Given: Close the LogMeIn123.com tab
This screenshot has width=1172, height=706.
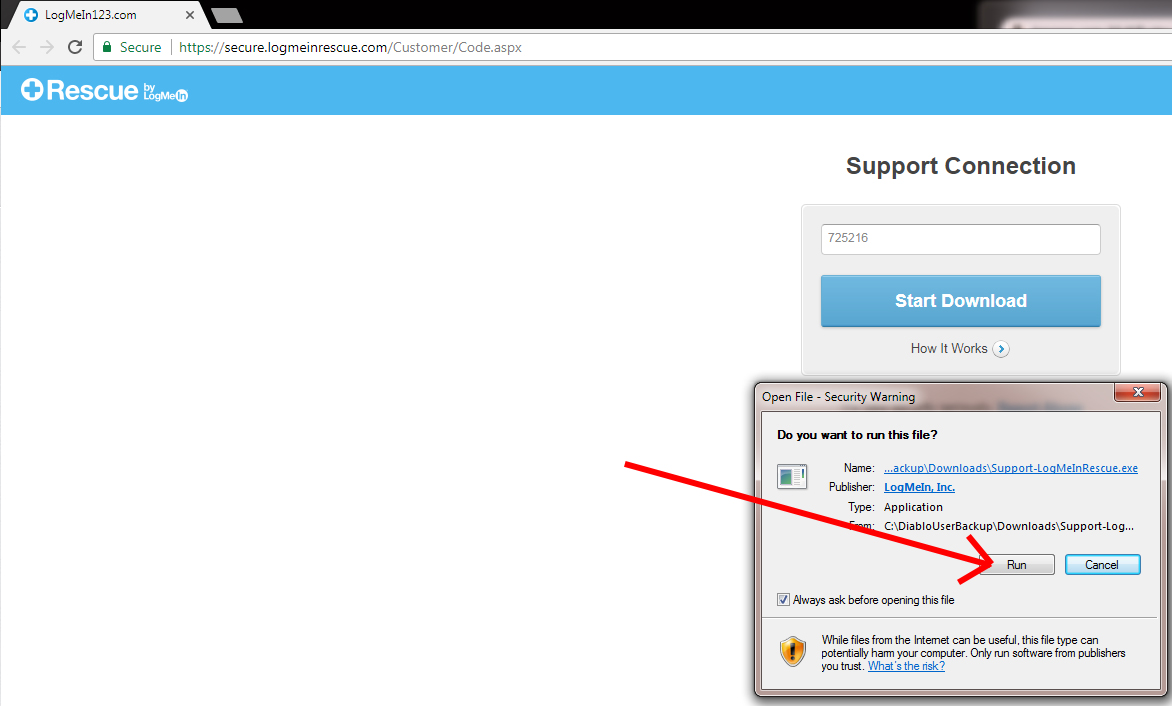Looking at the screenshot, I should 190,15.
